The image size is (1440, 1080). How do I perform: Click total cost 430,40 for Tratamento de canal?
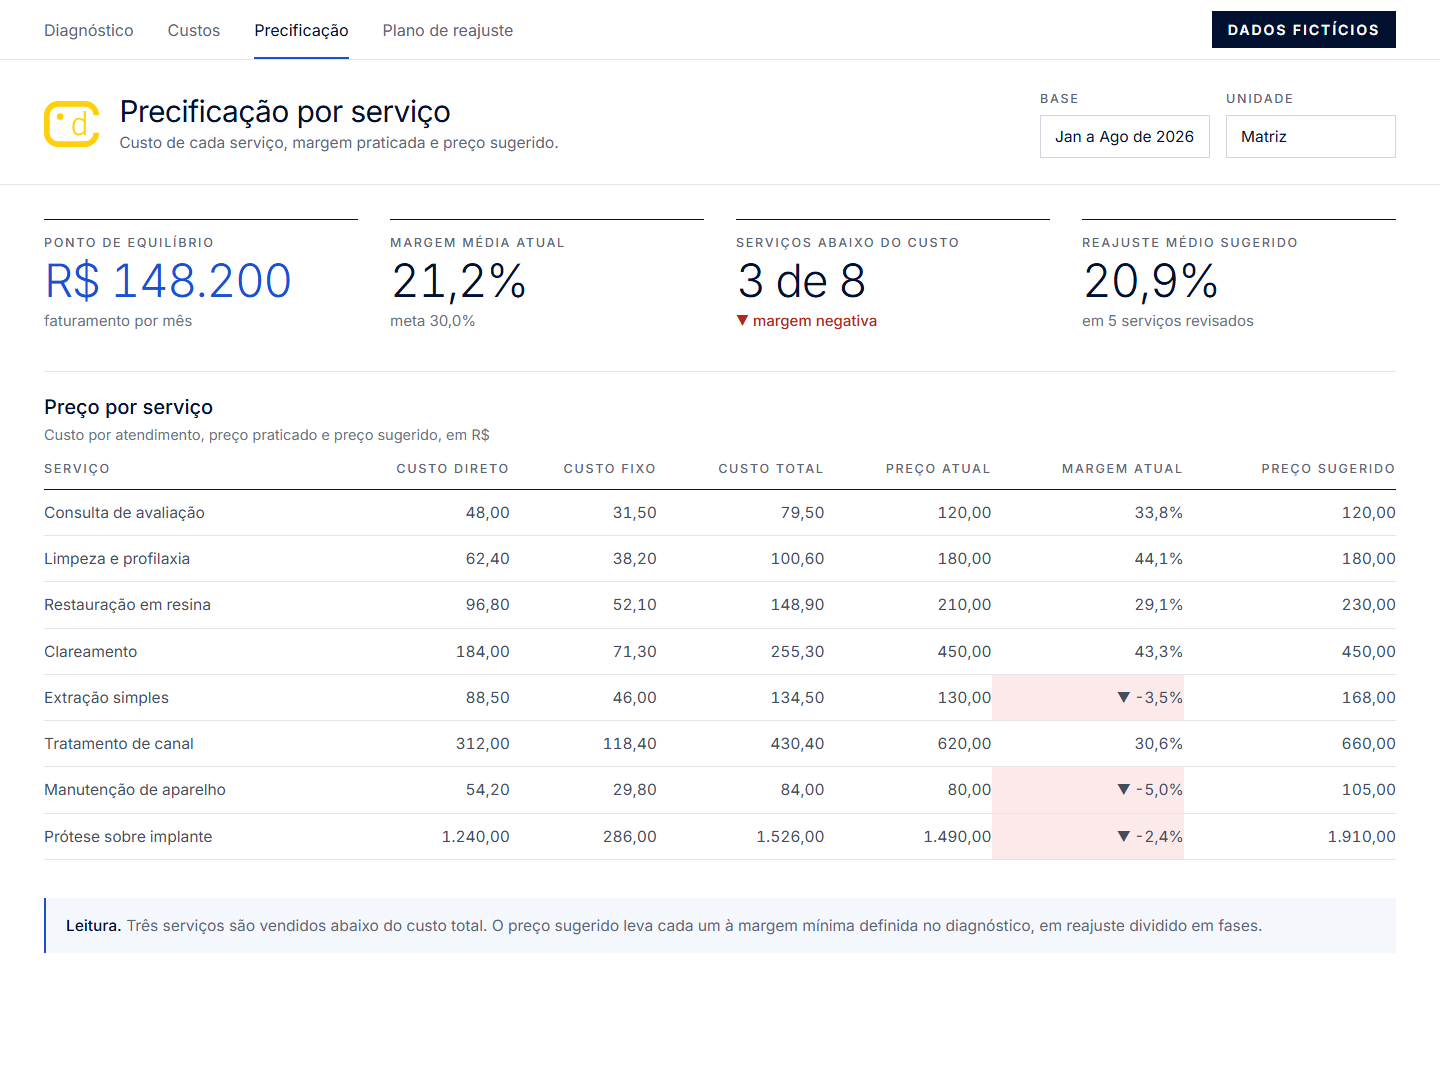(x=797, y=744)
